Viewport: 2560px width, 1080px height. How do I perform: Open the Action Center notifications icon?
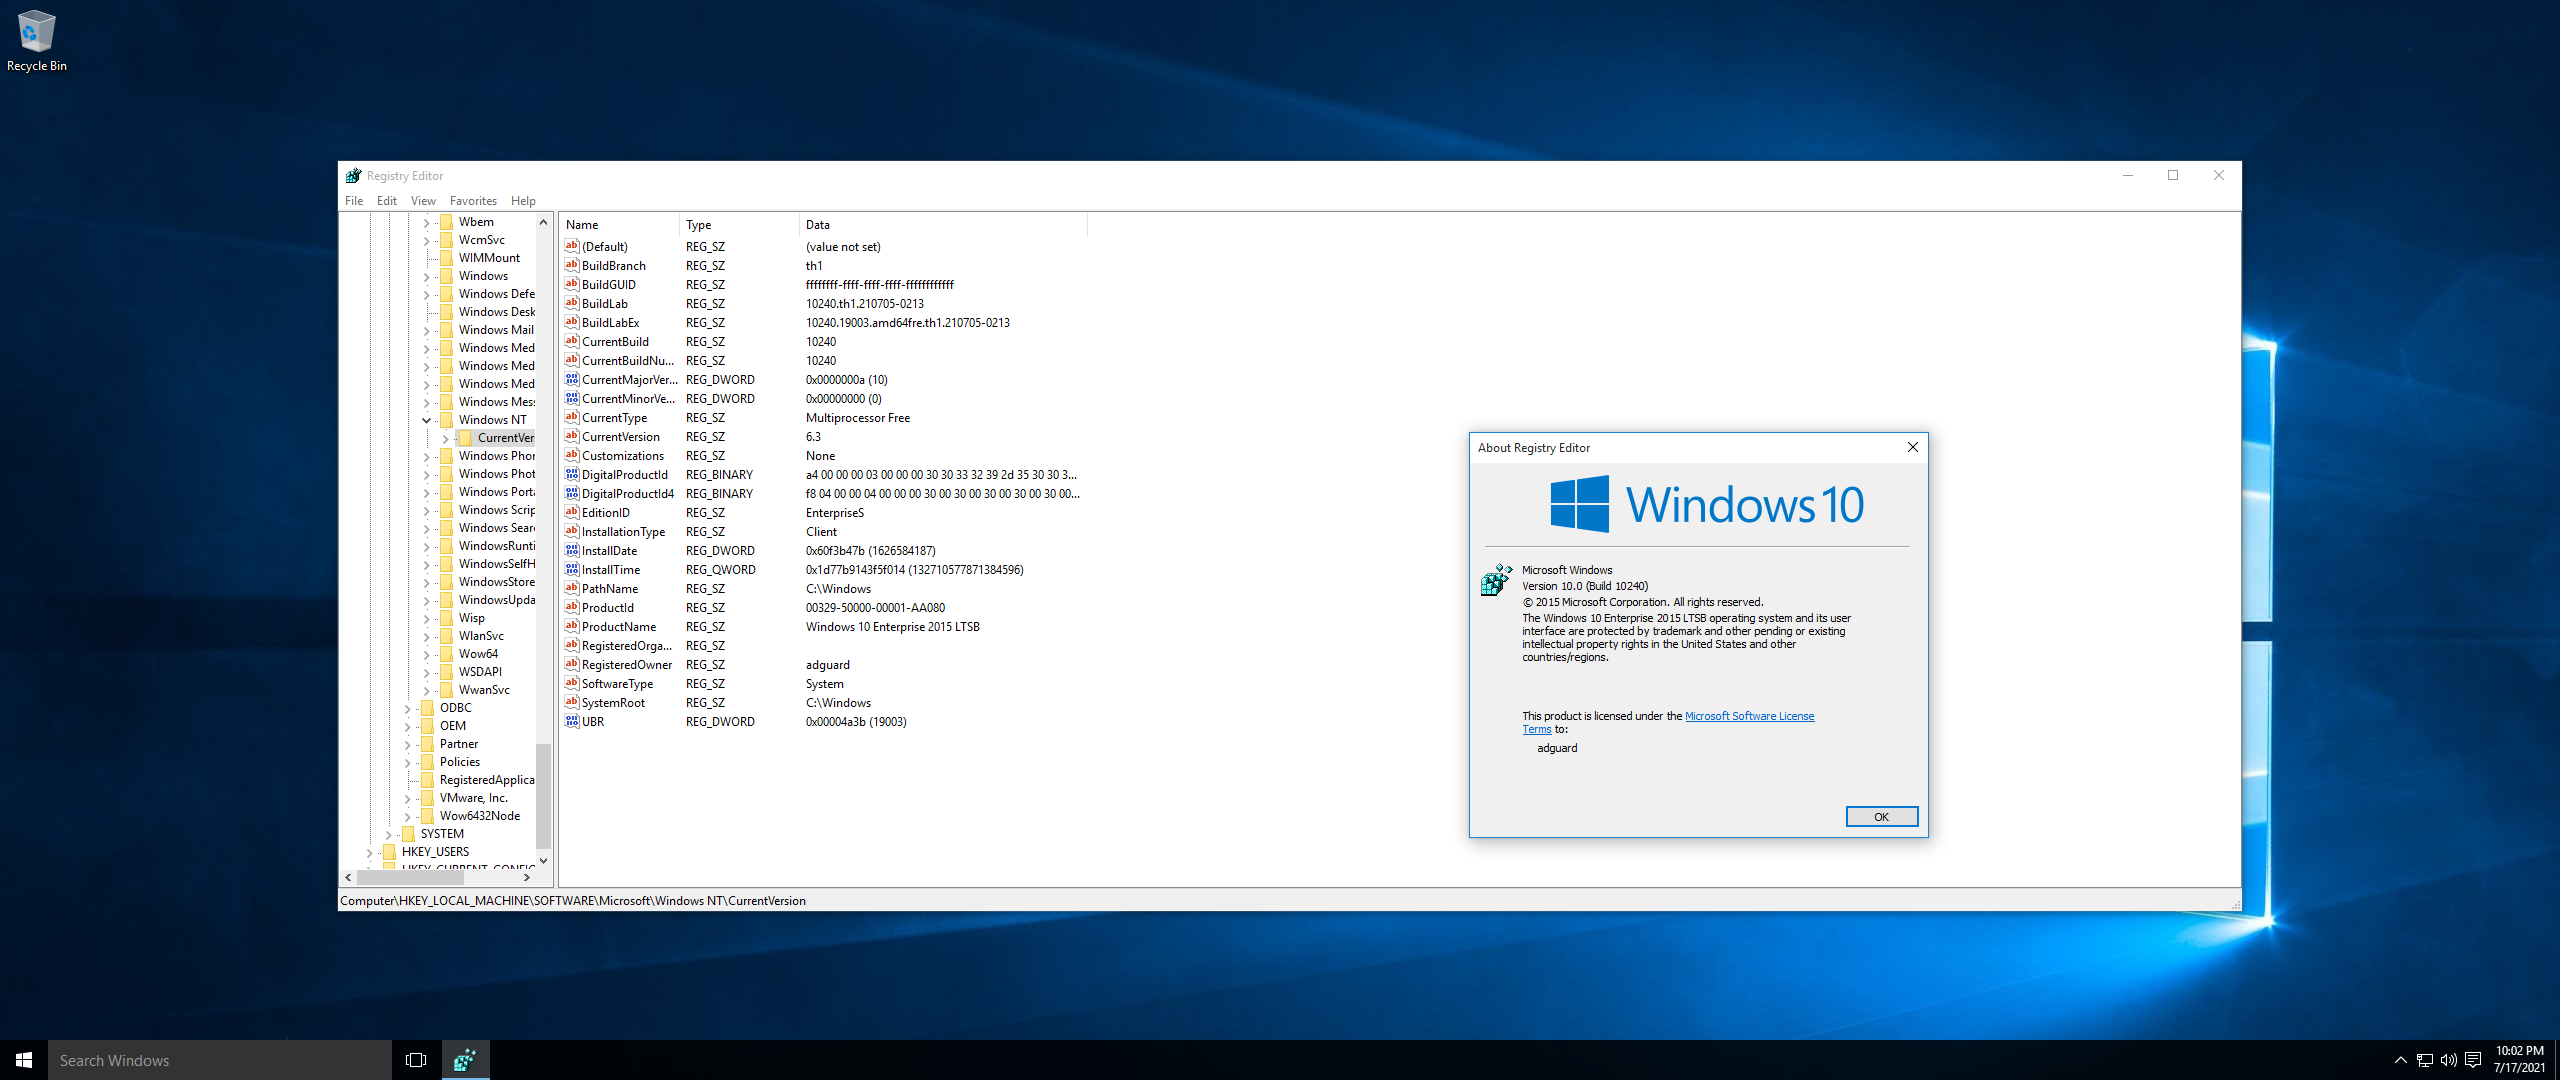click(x=2473, y=1060)
